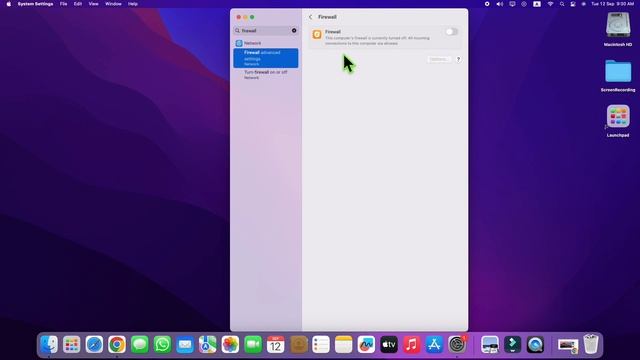The height and width of the screenshot is (360, 640).
Task: Open the Apple menu
Action: [9, 4]
